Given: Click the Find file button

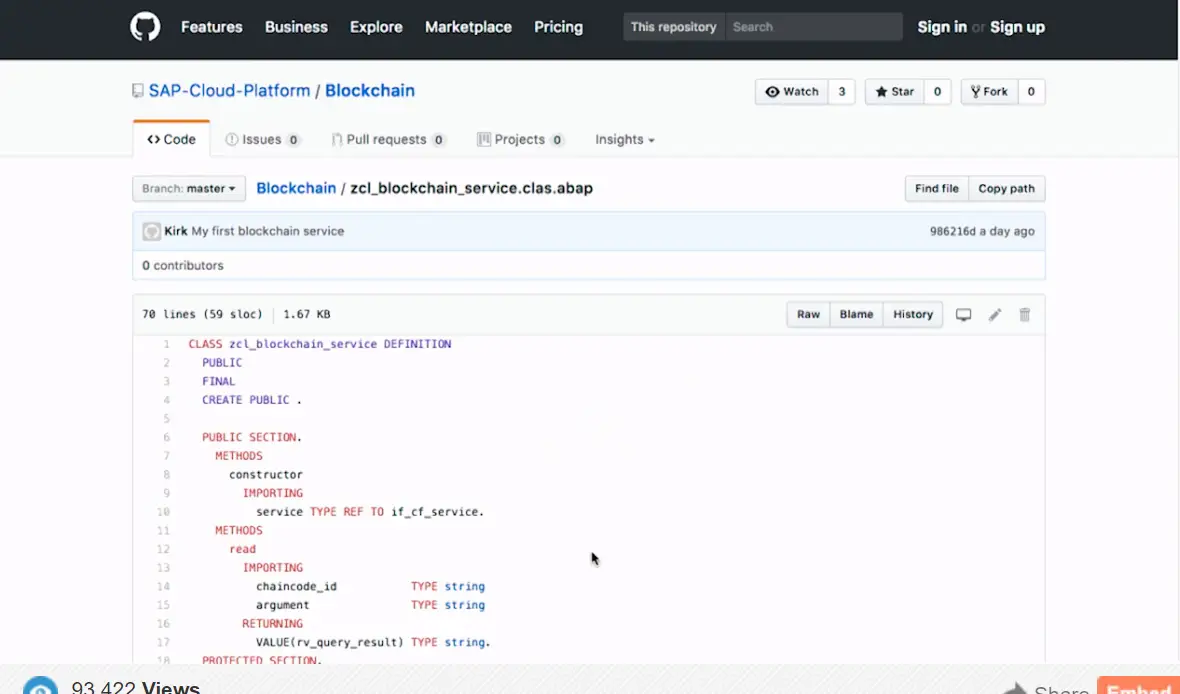Looking at the screenshot, I should tap(937, 188).
